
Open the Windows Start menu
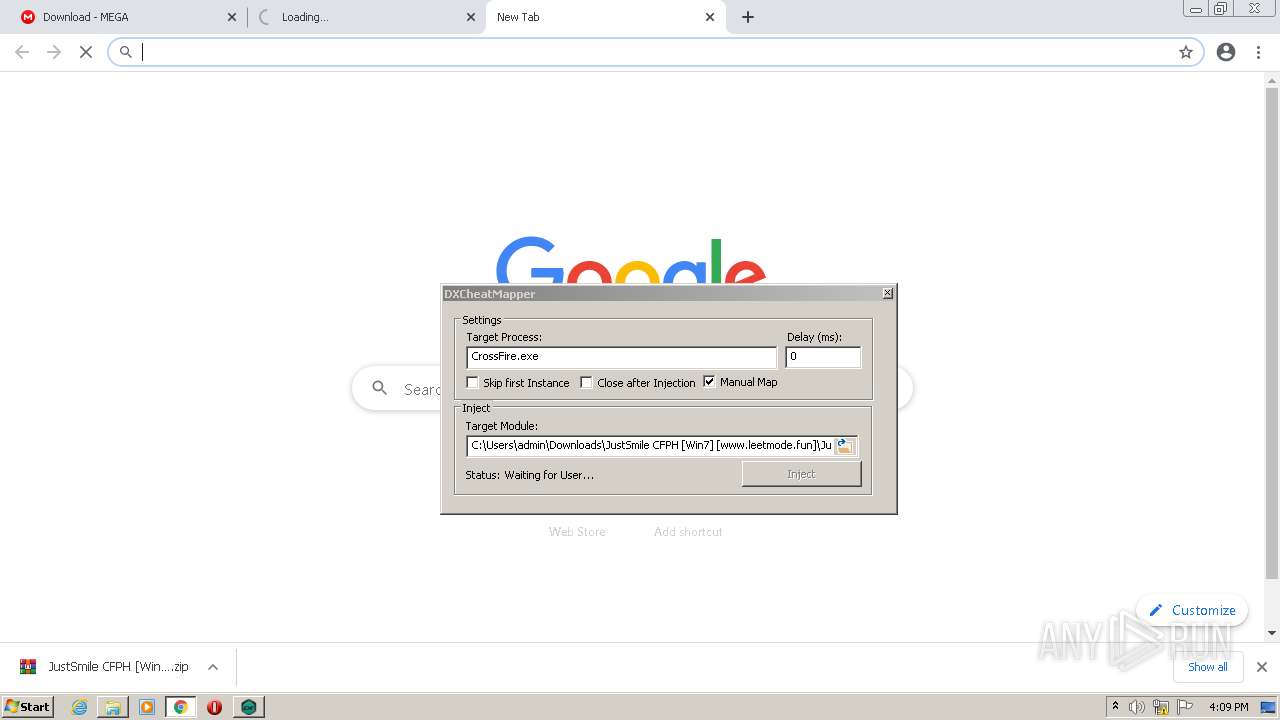pos(28,707)
